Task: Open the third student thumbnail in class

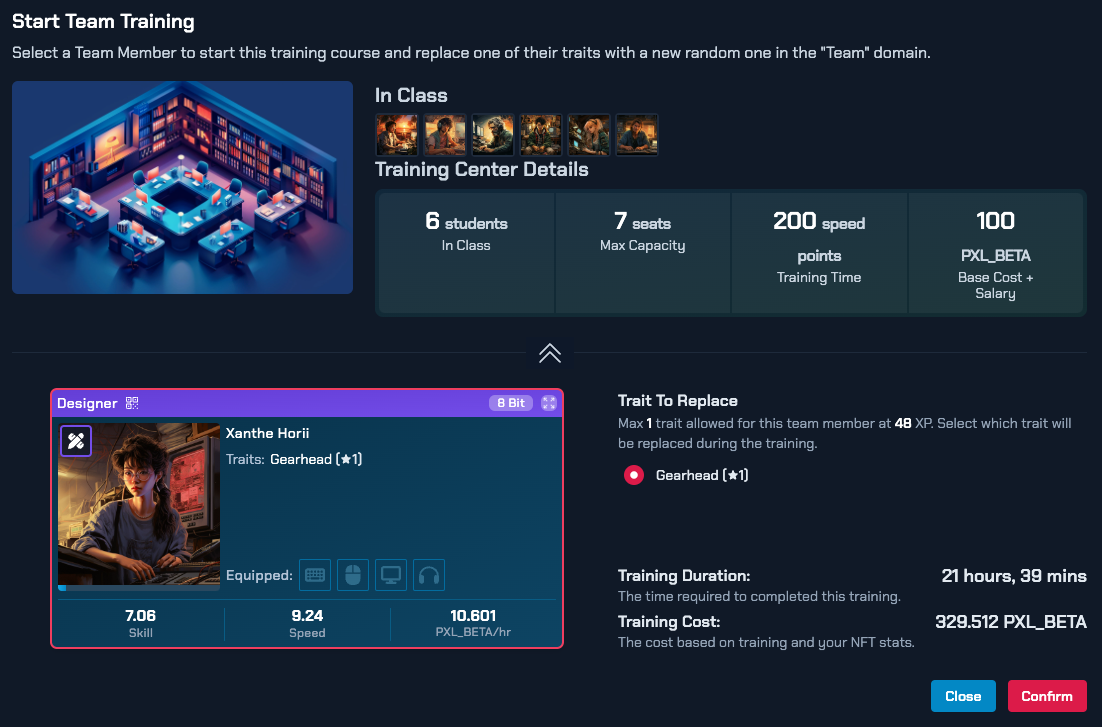Action: tap(493, 134)
